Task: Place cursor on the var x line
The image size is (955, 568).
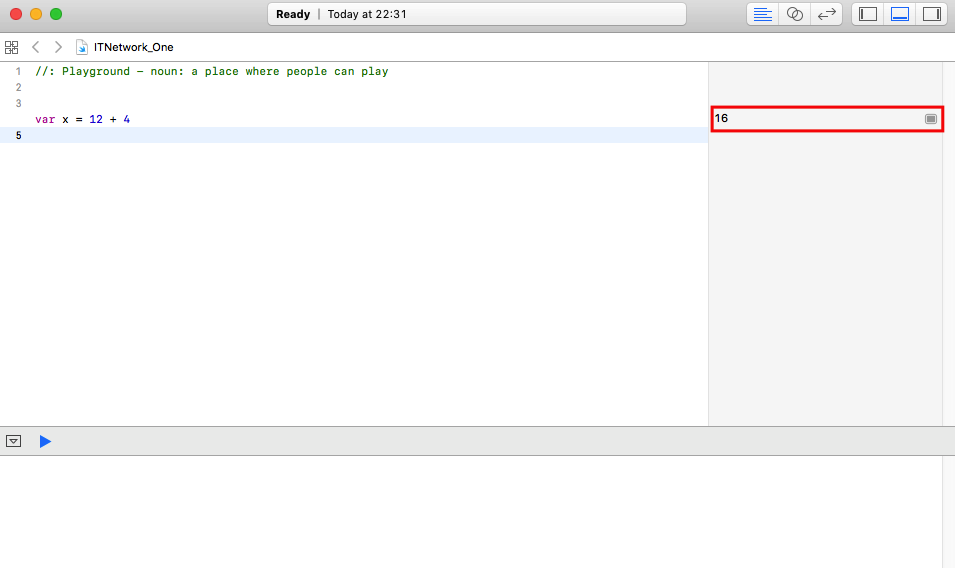Action: tap(353, 119)
